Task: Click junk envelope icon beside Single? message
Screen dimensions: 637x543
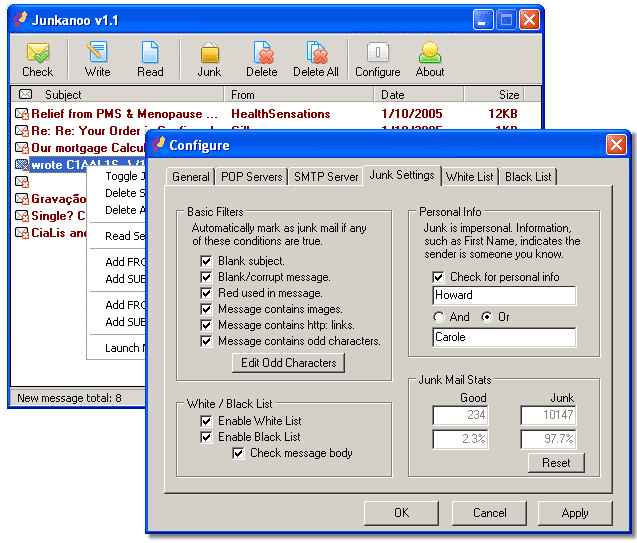Action: [22, 216]
